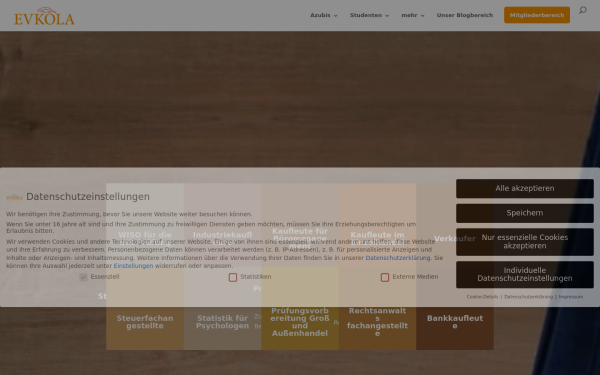
Task: Click the EVKOLA logo in the header
Action: pos(44,16)
